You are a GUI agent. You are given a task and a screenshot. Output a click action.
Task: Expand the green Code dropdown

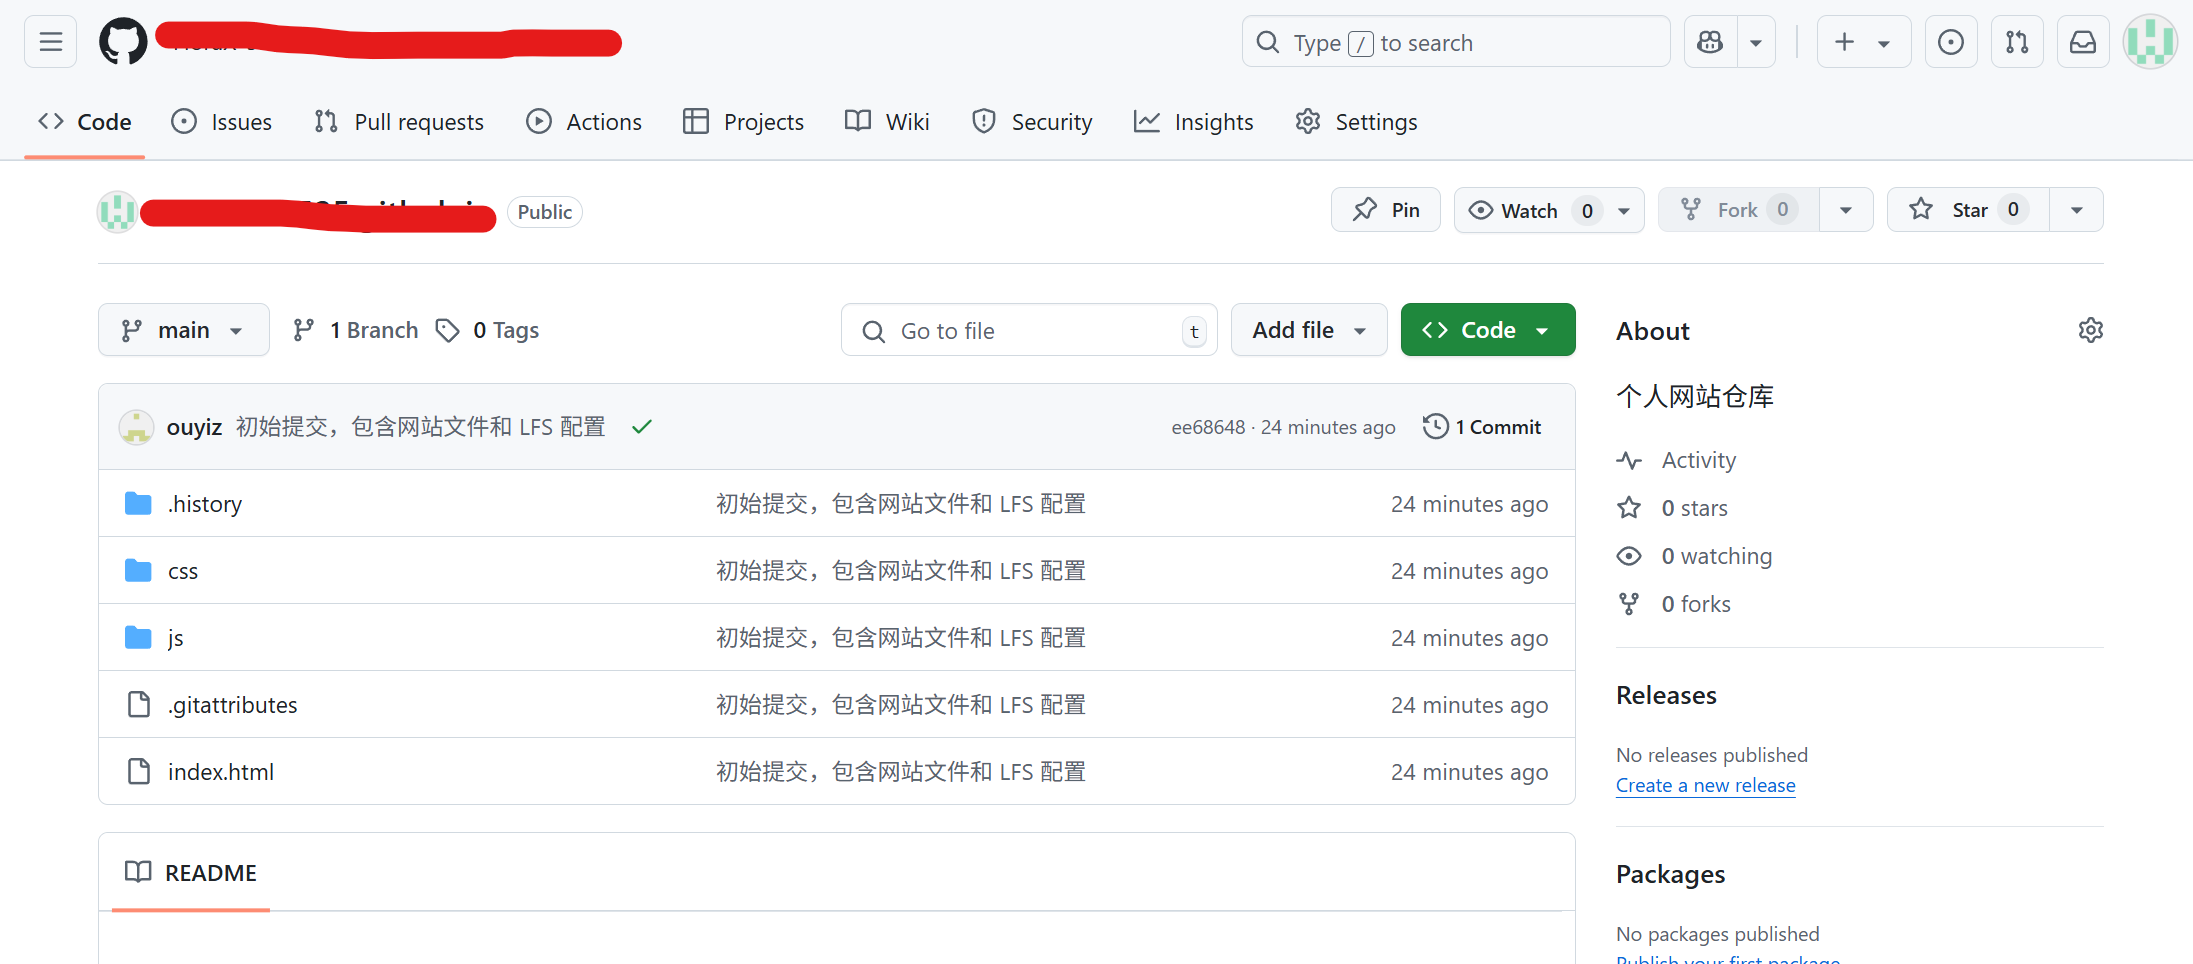pyautogui.click(x=1487, y=330)
